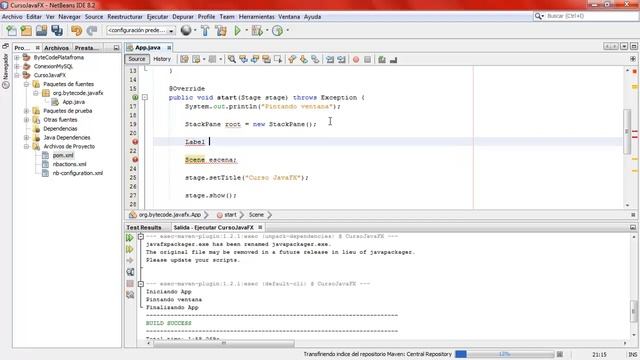Select nbactions.xml in the project tree

[69, 164]
